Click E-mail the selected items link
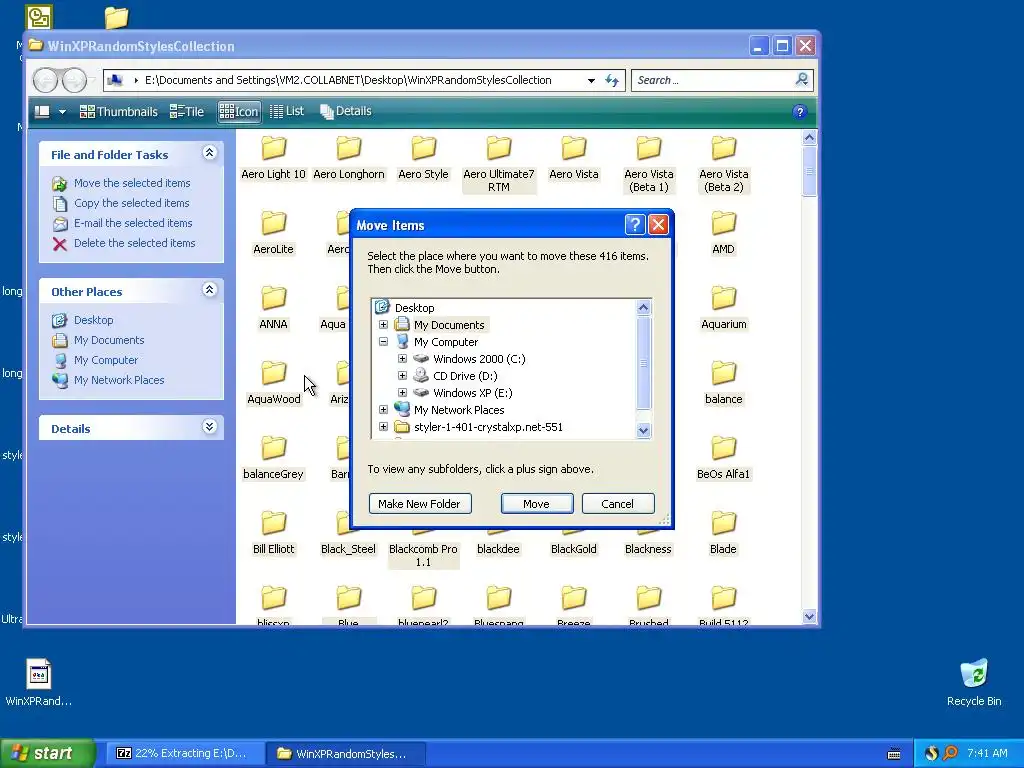The image size is (1024, 768). 133,223
